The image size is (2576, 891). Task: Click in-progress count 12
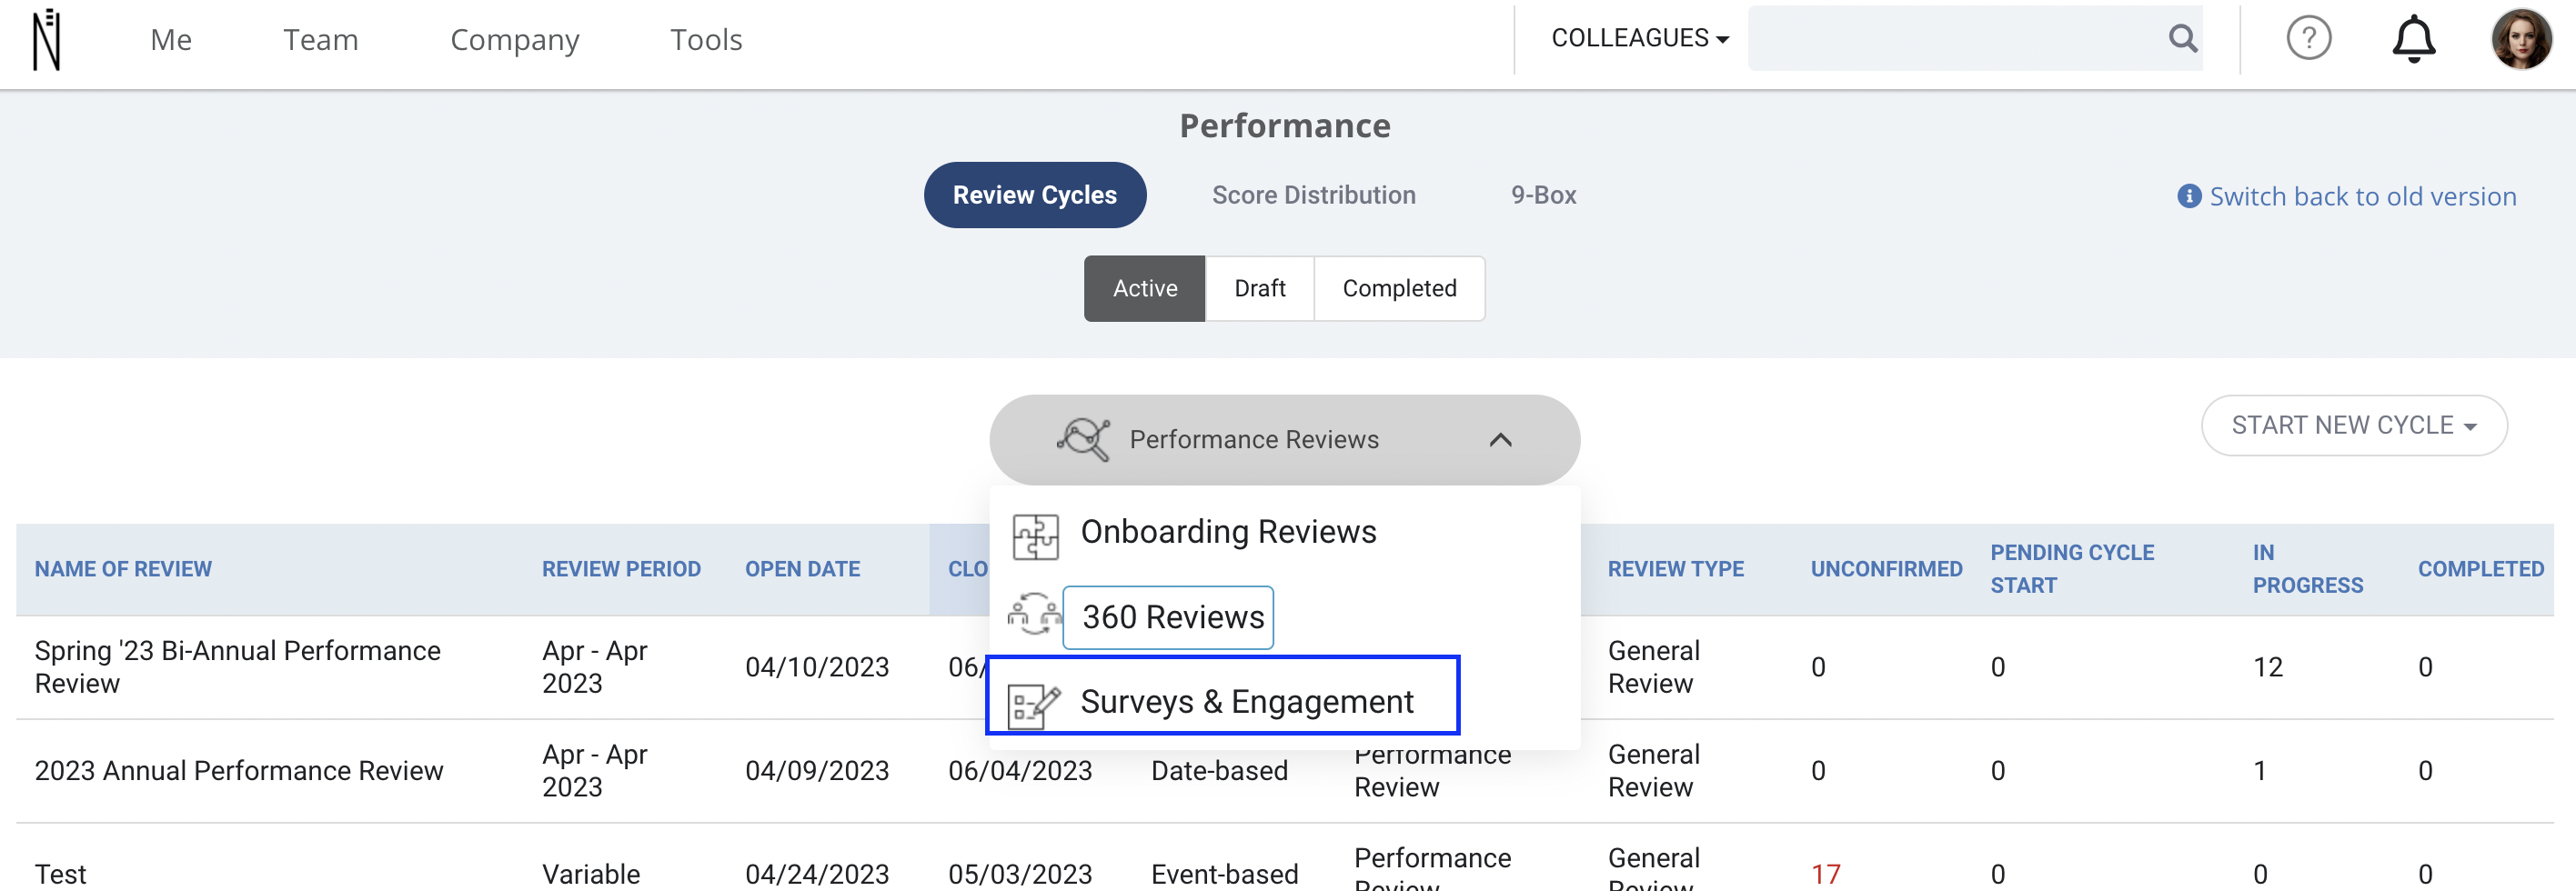(2267, 667)
